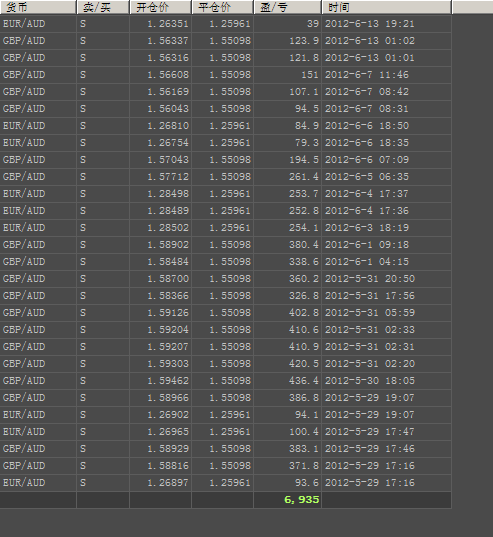Select open price 1.26351
The image size is (493, 537).
coord(168,24)
